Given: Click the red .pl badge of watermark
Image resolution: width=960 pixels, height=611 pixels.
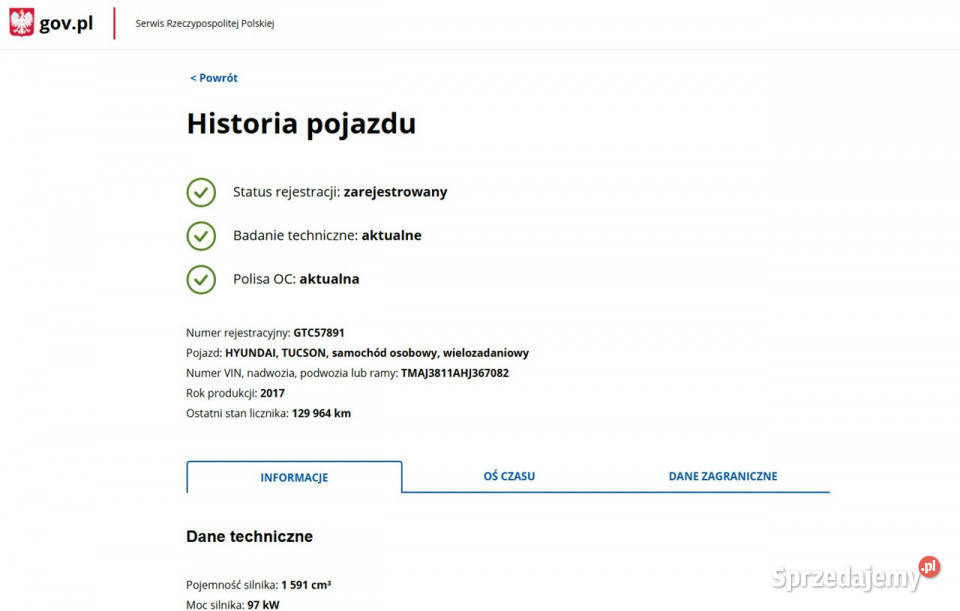Looking at the screenshot, I should coord(929,567).
